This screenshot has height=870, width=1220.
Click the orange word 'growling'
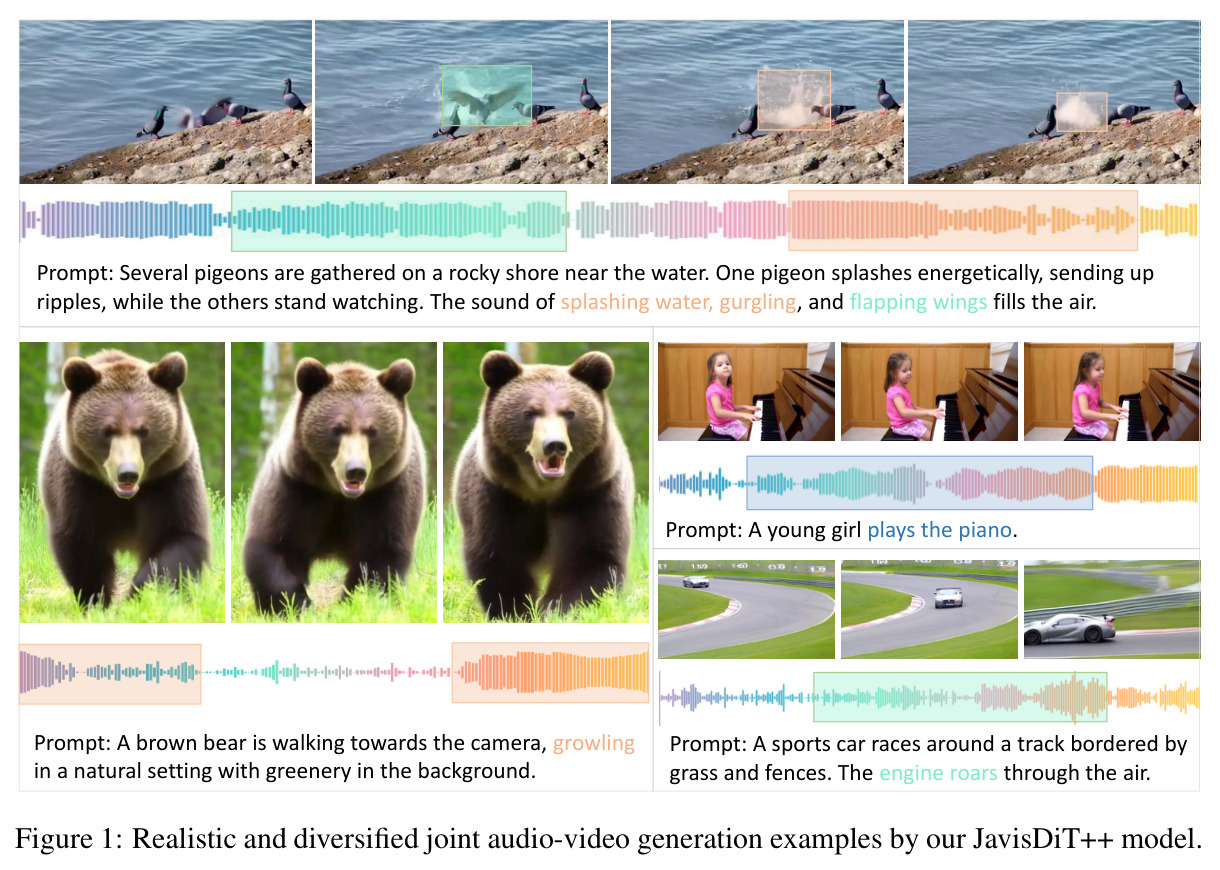tap(594, 743)
